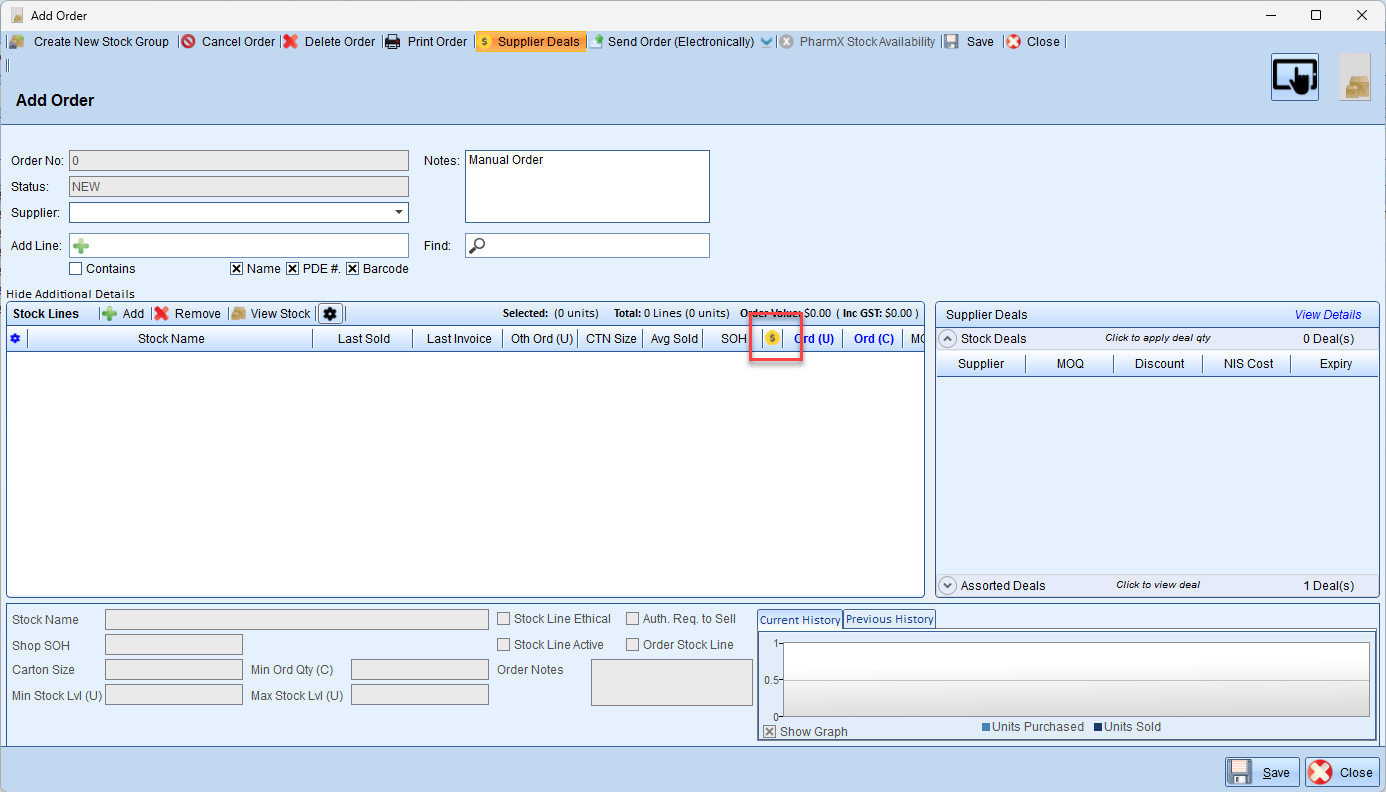Collapse the Stock Deals section

948,339
